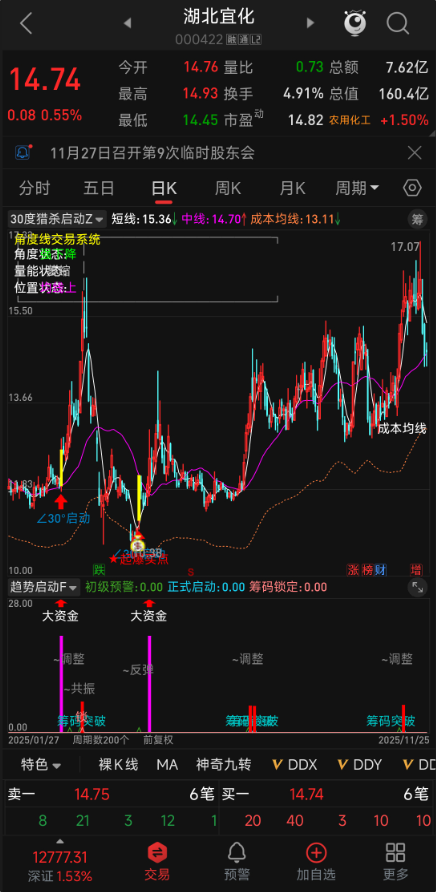
Task: Go back with the left chevron
Action: pos(26,23)
